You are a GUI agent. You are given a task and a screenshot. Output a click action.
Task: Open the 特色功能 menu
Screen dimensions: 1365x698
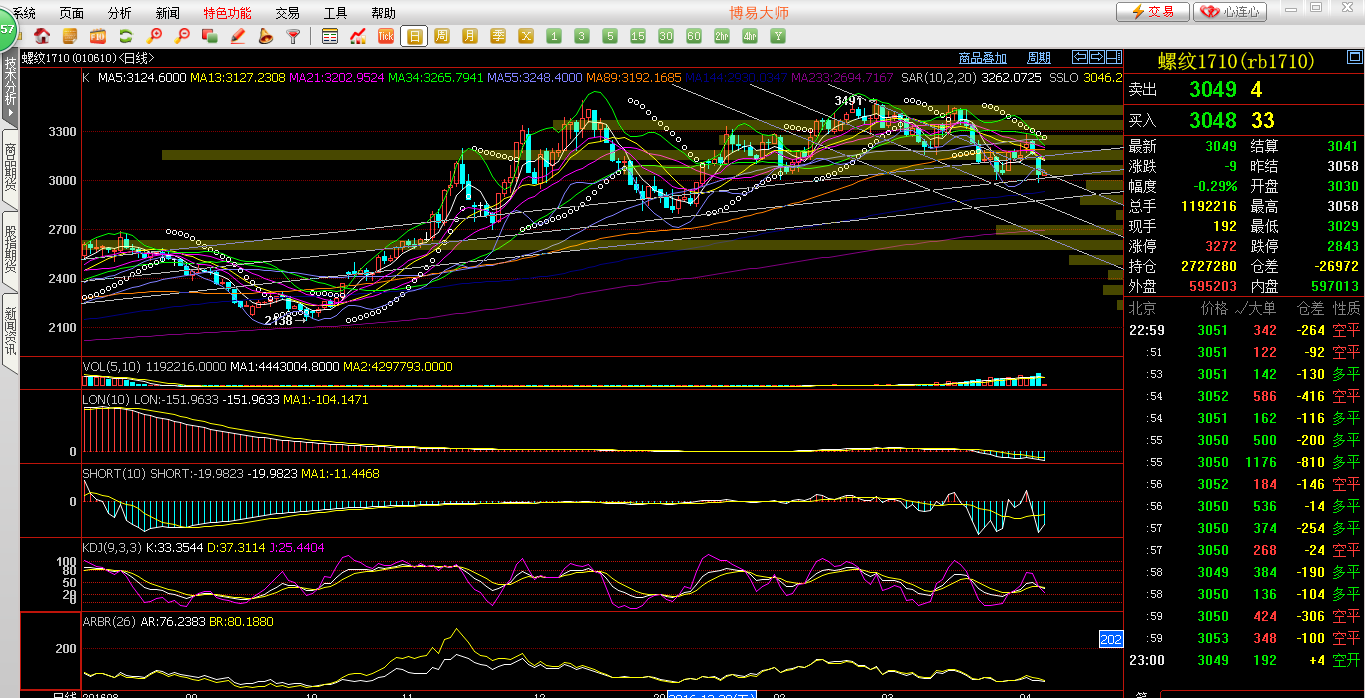coord(228,13)
